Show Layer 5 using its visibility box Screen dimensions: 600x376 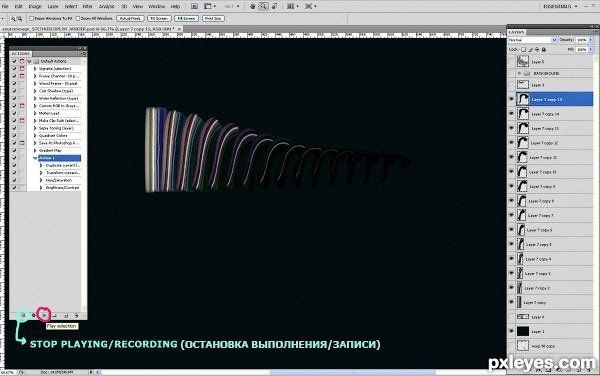click(512, 62)
